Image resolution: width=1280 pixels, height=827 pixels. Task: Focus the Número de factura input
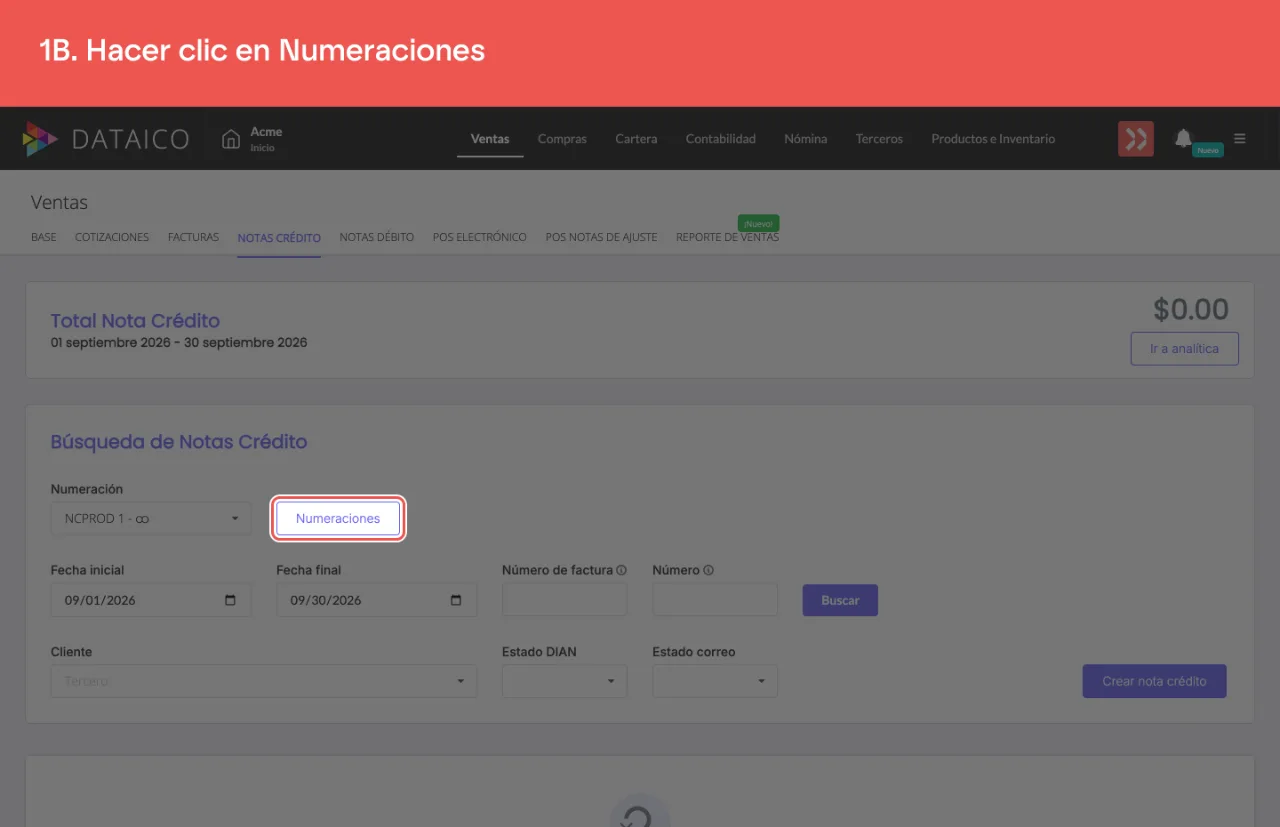[x=564, y=600]
